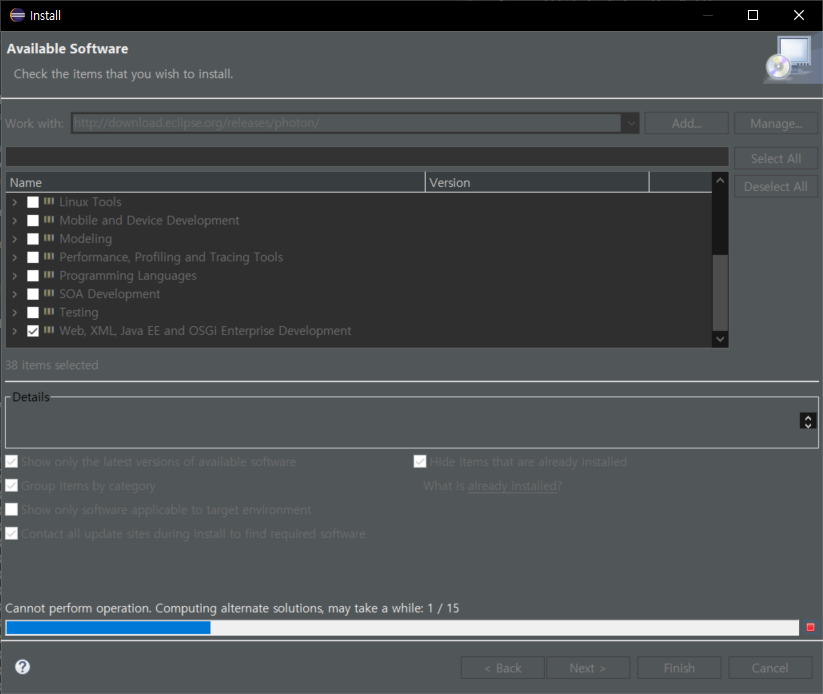
Task: Go to previous page with Back button
Action: (503, 668)
